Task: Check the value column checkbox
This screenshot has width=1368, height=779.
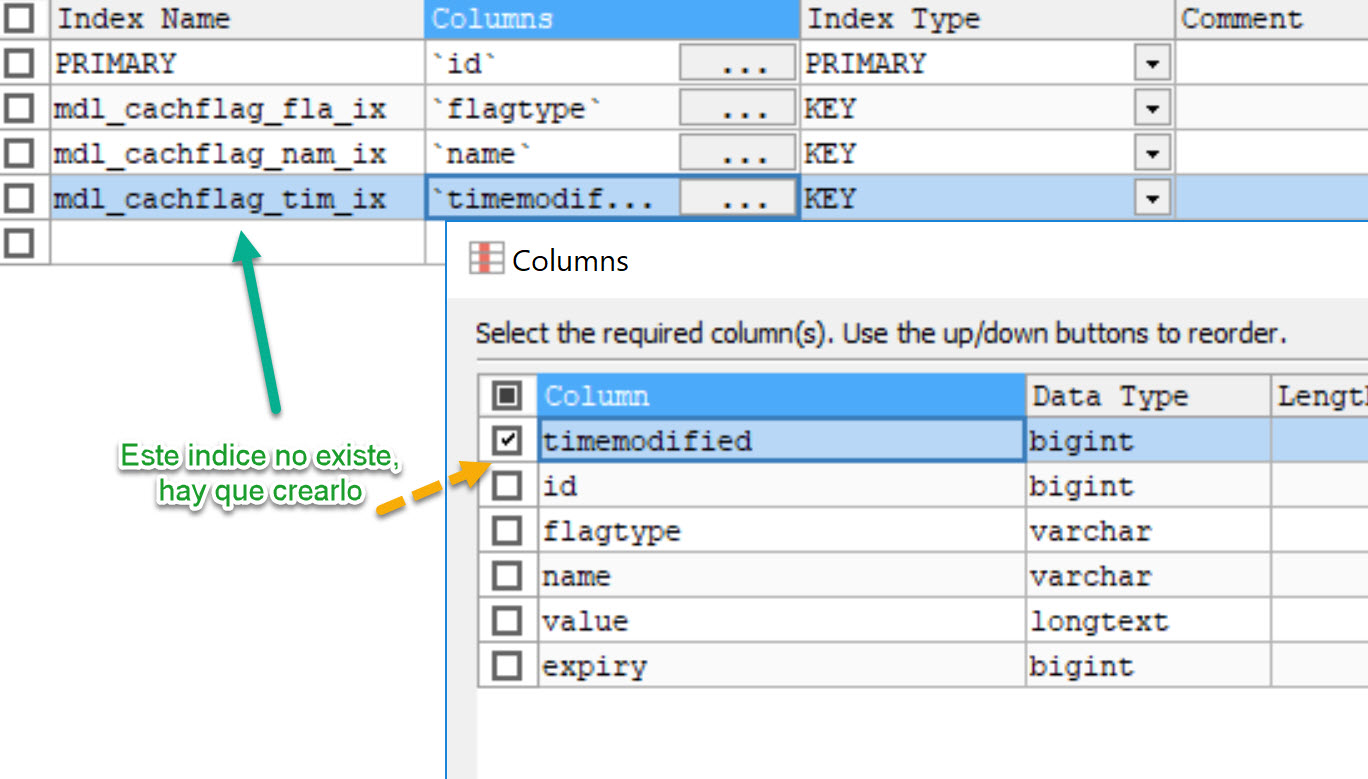Action: (507, 620)
